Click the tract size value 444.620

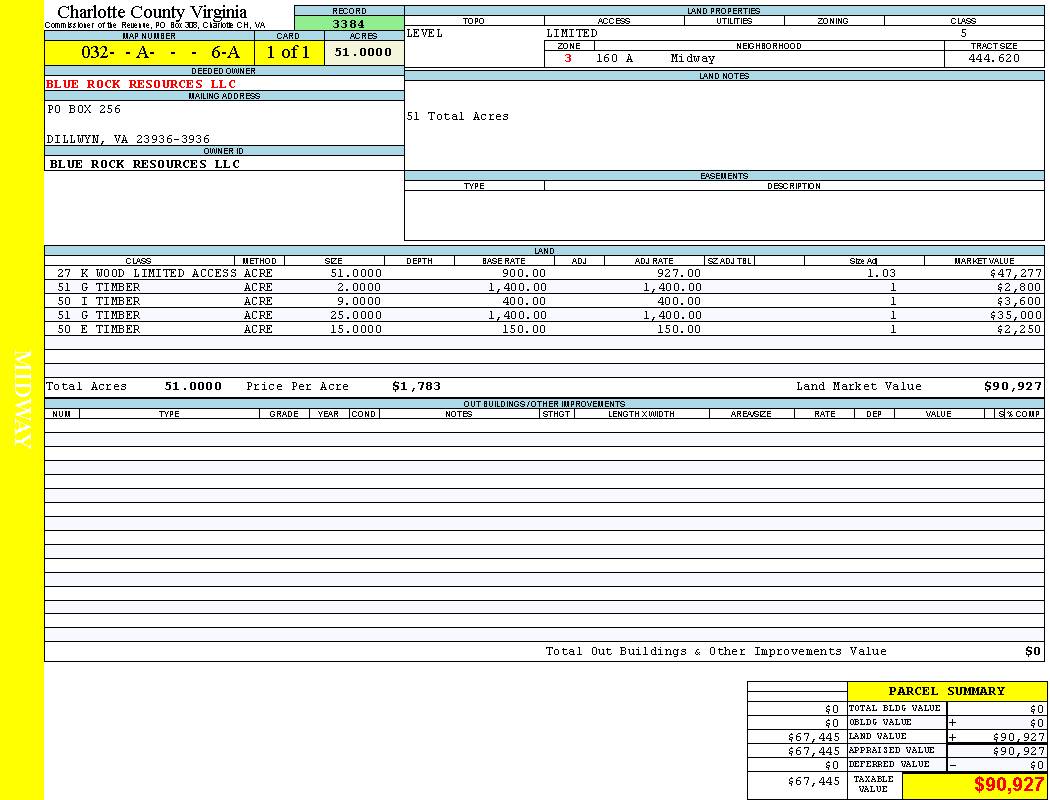993,59
